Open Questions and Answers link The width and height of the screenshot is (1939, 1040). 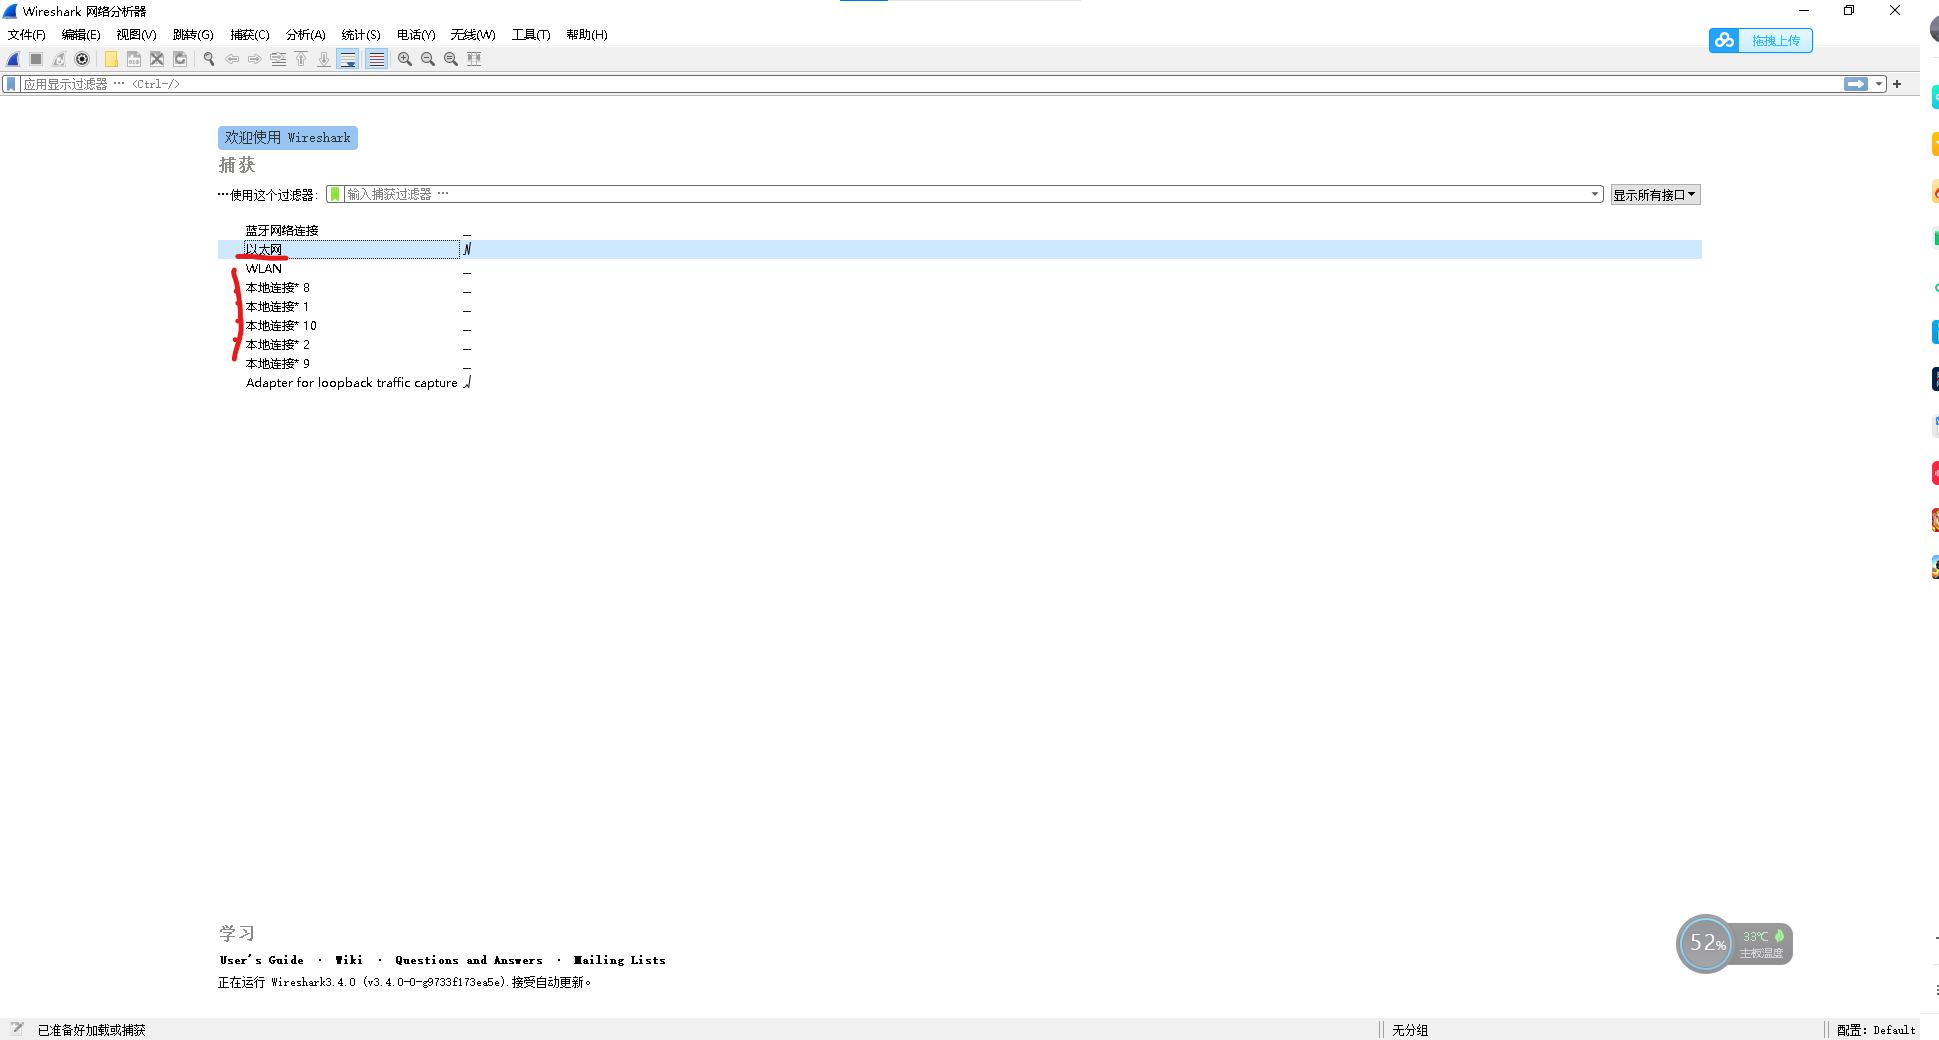click(x=469, y=960)
